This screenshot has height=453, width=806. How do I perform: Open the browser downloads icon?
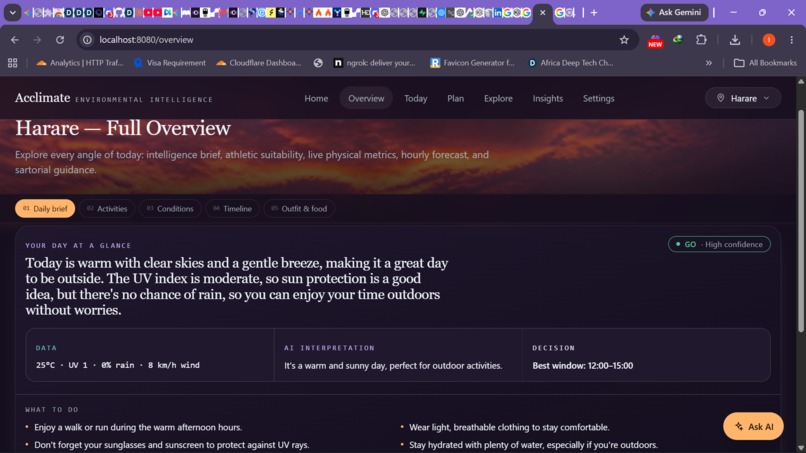(735, 40)
